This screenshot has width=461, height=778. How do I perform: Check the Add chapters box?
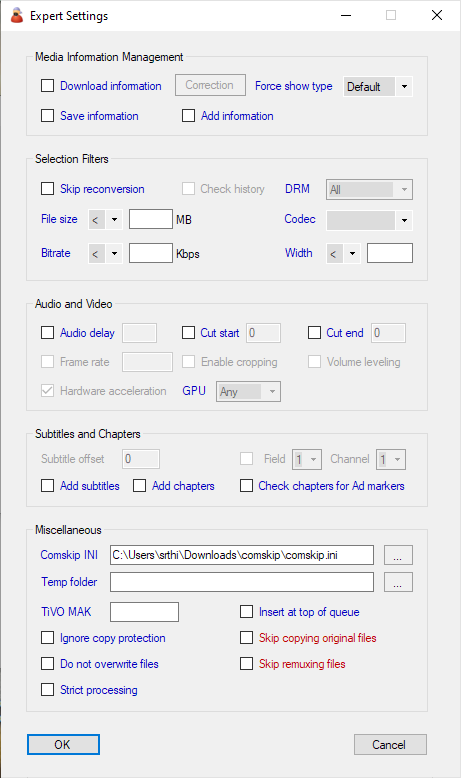139,485
